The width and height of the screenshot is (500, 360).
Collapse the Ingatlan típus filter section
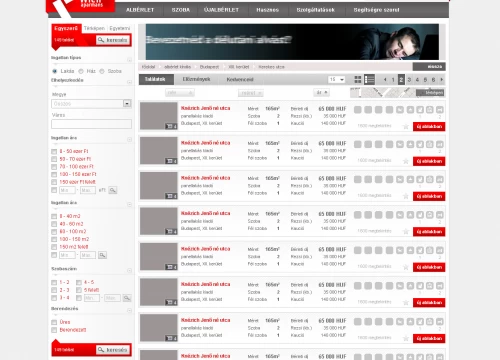129,60
